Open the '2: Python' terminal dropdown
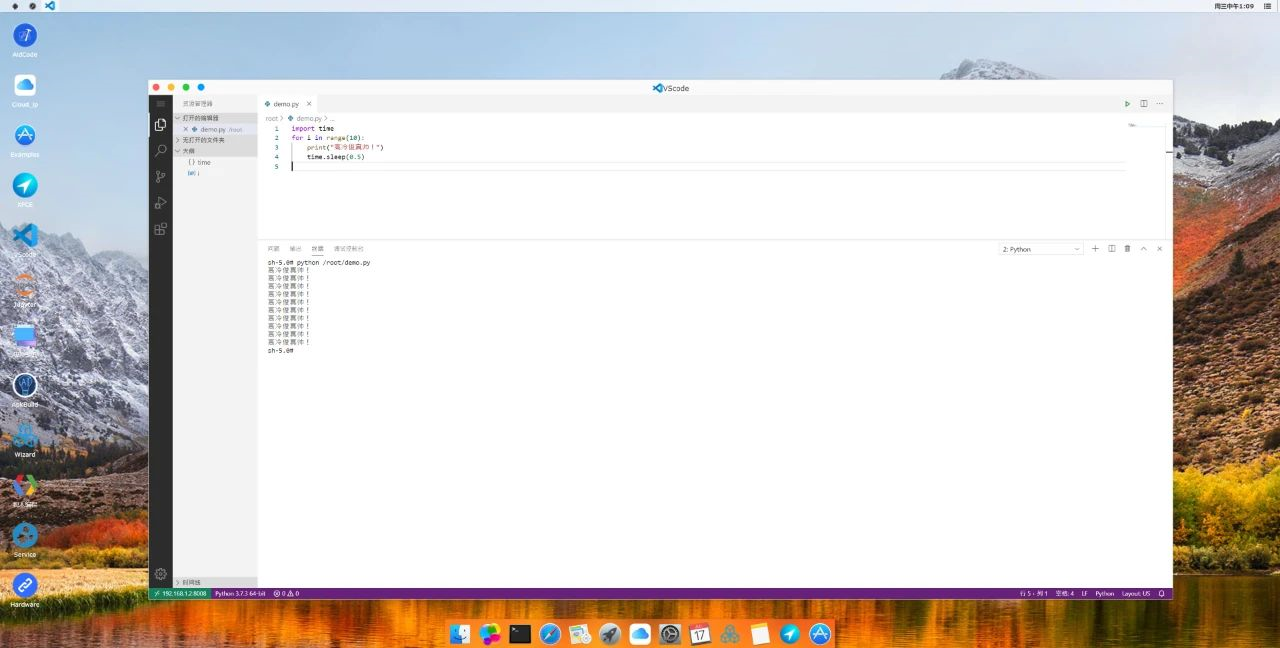Viewport: 1280px width, 648px height. [1040, 249]
